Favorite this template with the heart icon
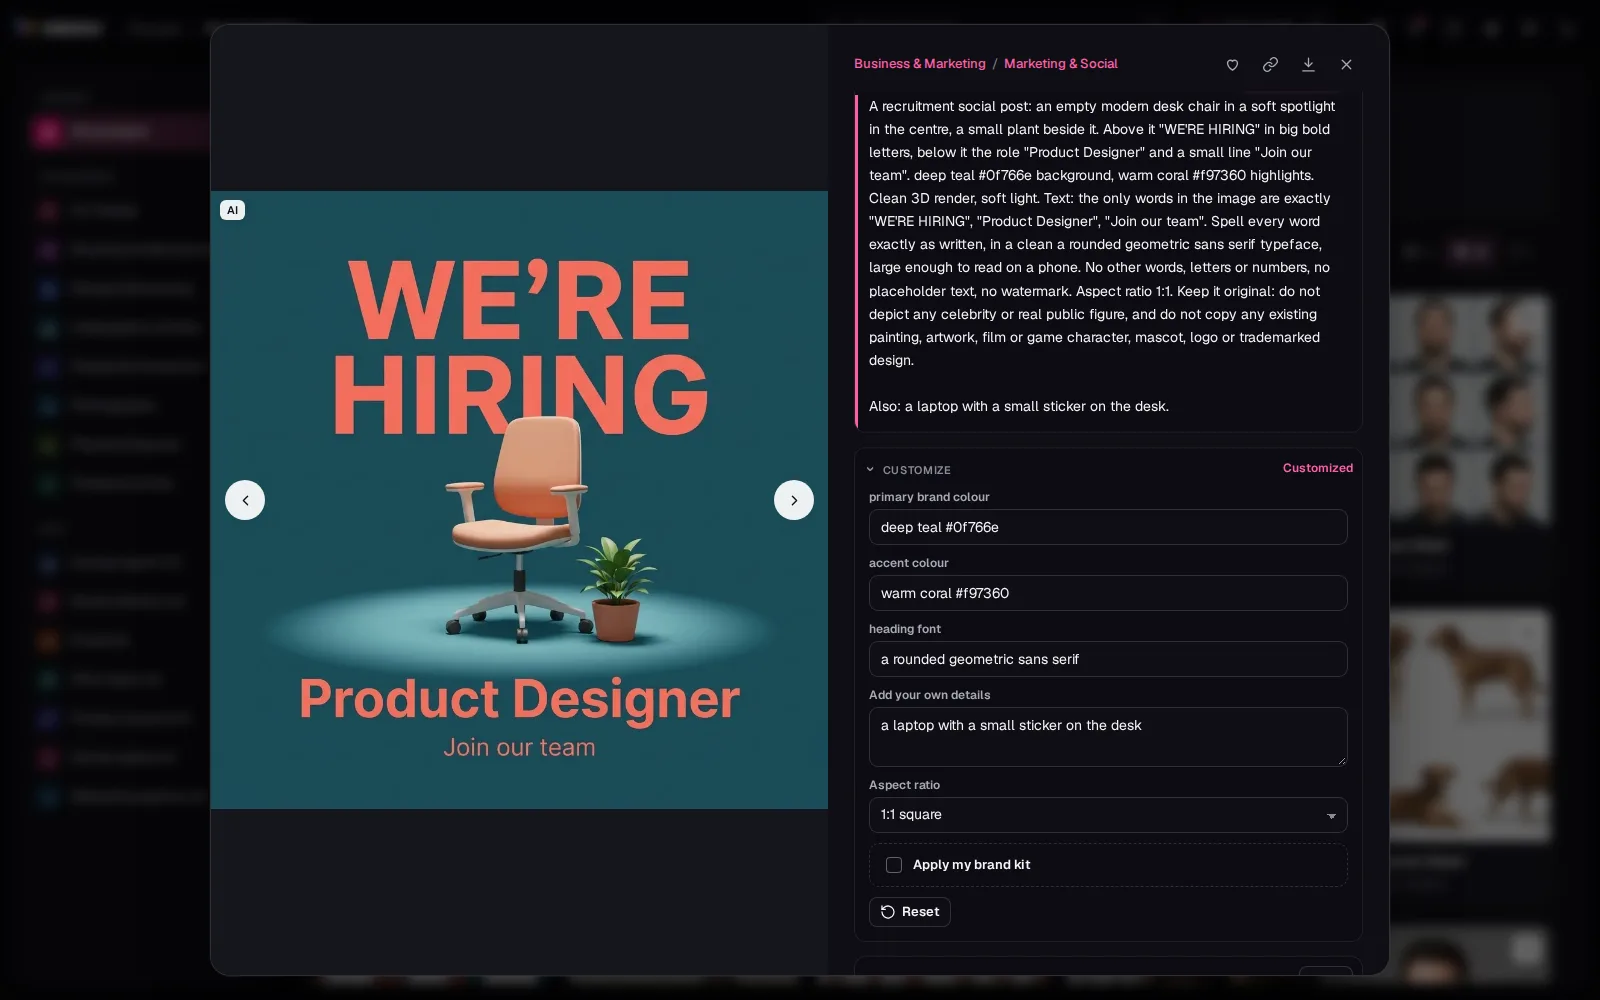1600x1000 pixels. [x=1232, y=65]
